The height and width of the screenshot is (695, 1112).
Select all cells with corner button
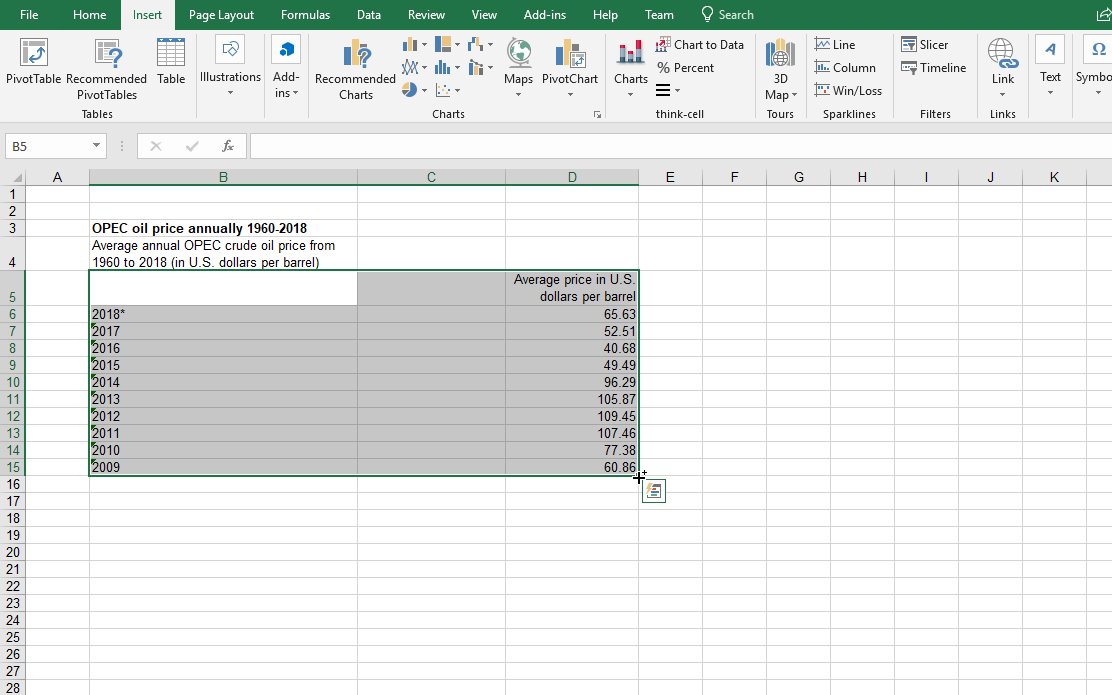coord(15,177)
